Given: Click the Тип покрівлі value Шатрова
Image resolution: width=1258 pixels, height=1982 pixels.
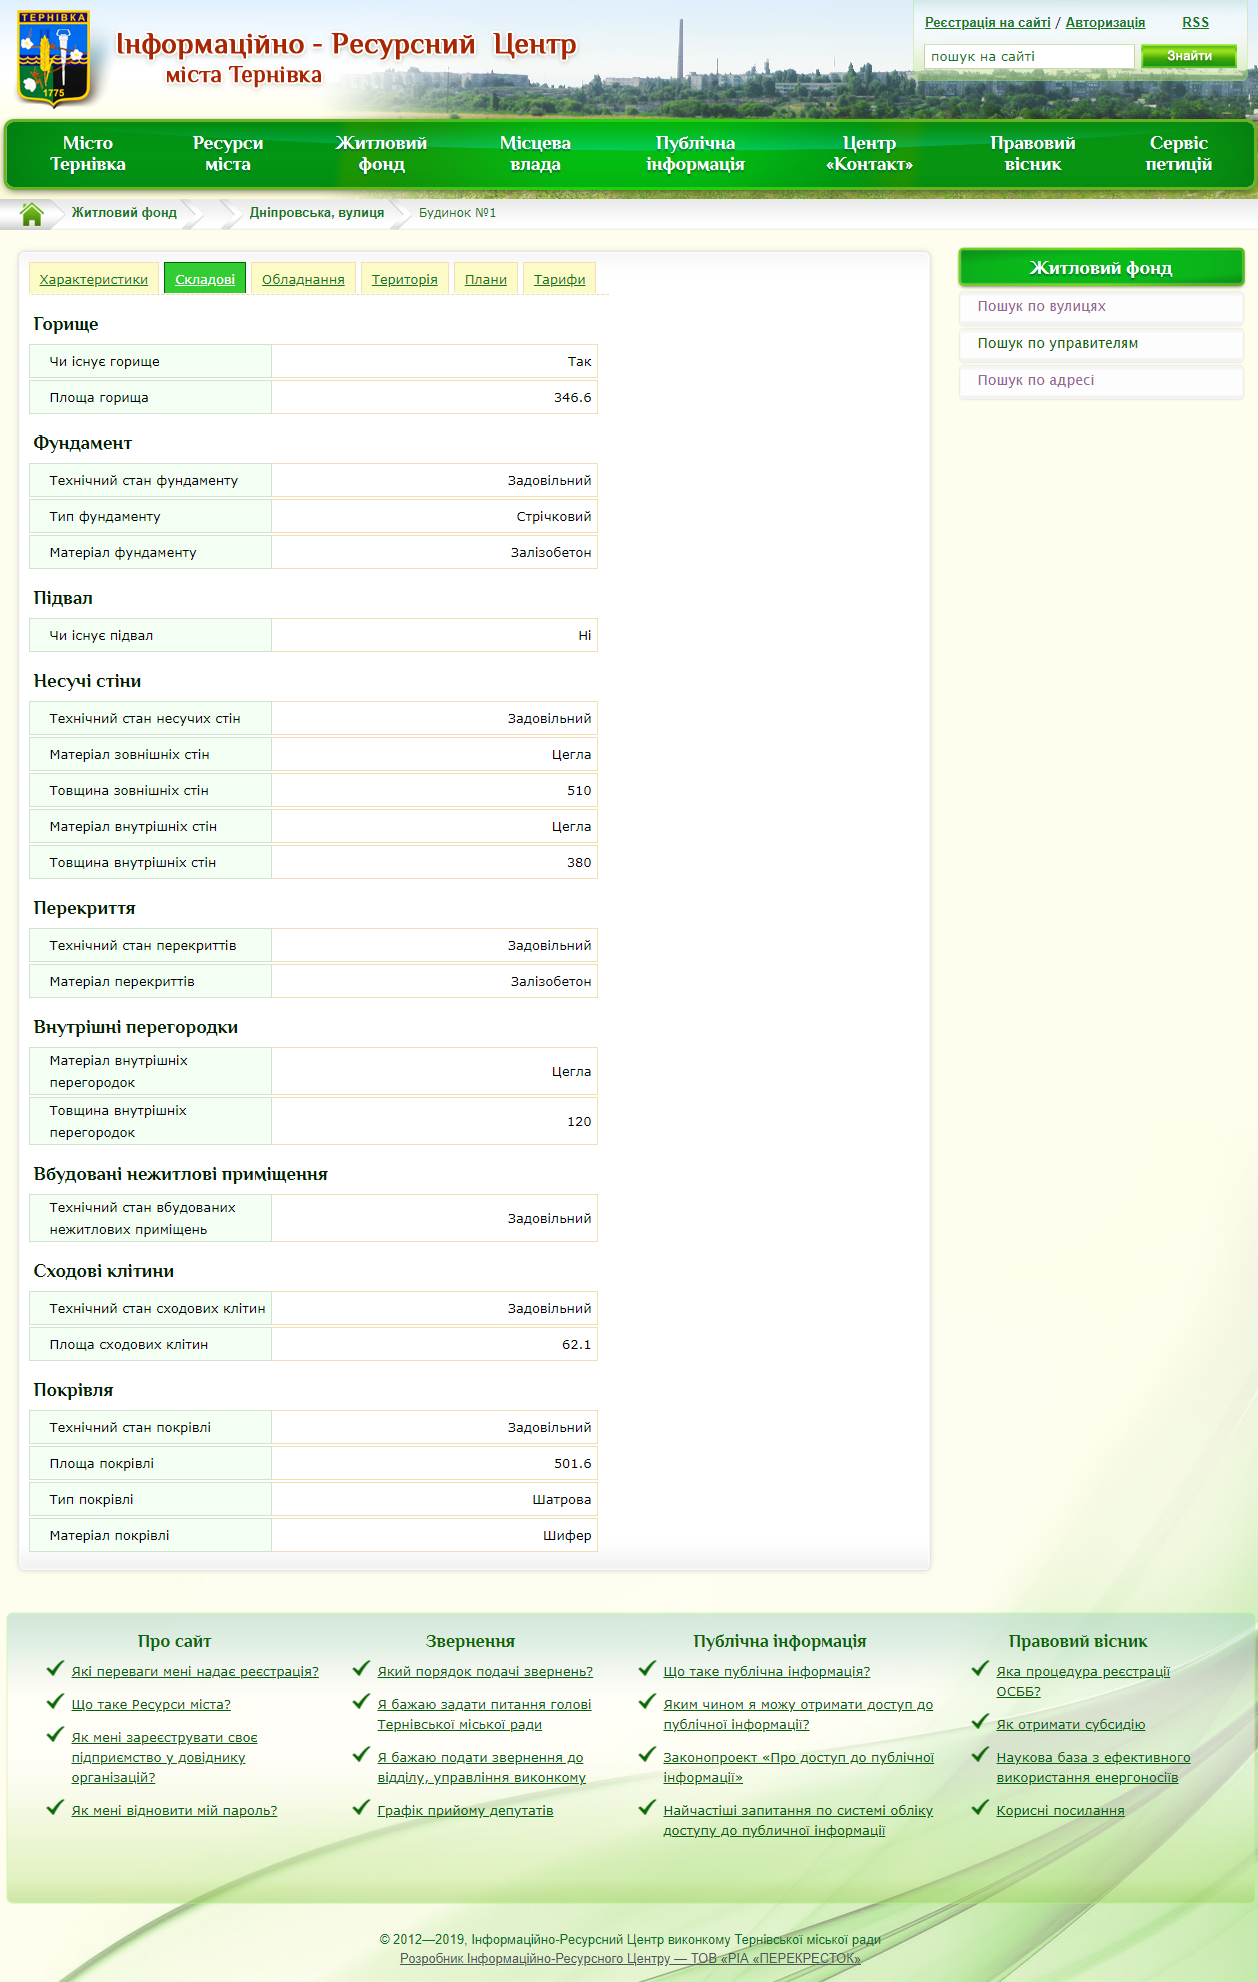Looking at the screenshot, I should (561, 1499).
